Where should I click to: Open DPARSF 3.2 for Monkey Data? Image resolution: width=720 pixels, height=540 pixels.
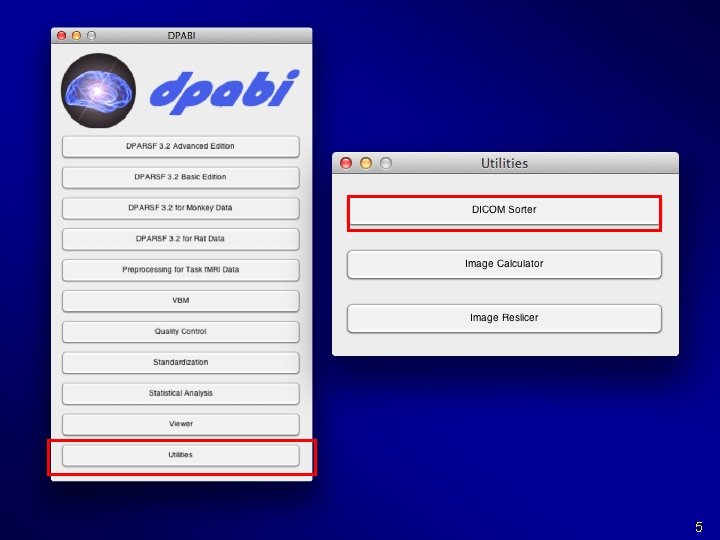coord(180,208)
